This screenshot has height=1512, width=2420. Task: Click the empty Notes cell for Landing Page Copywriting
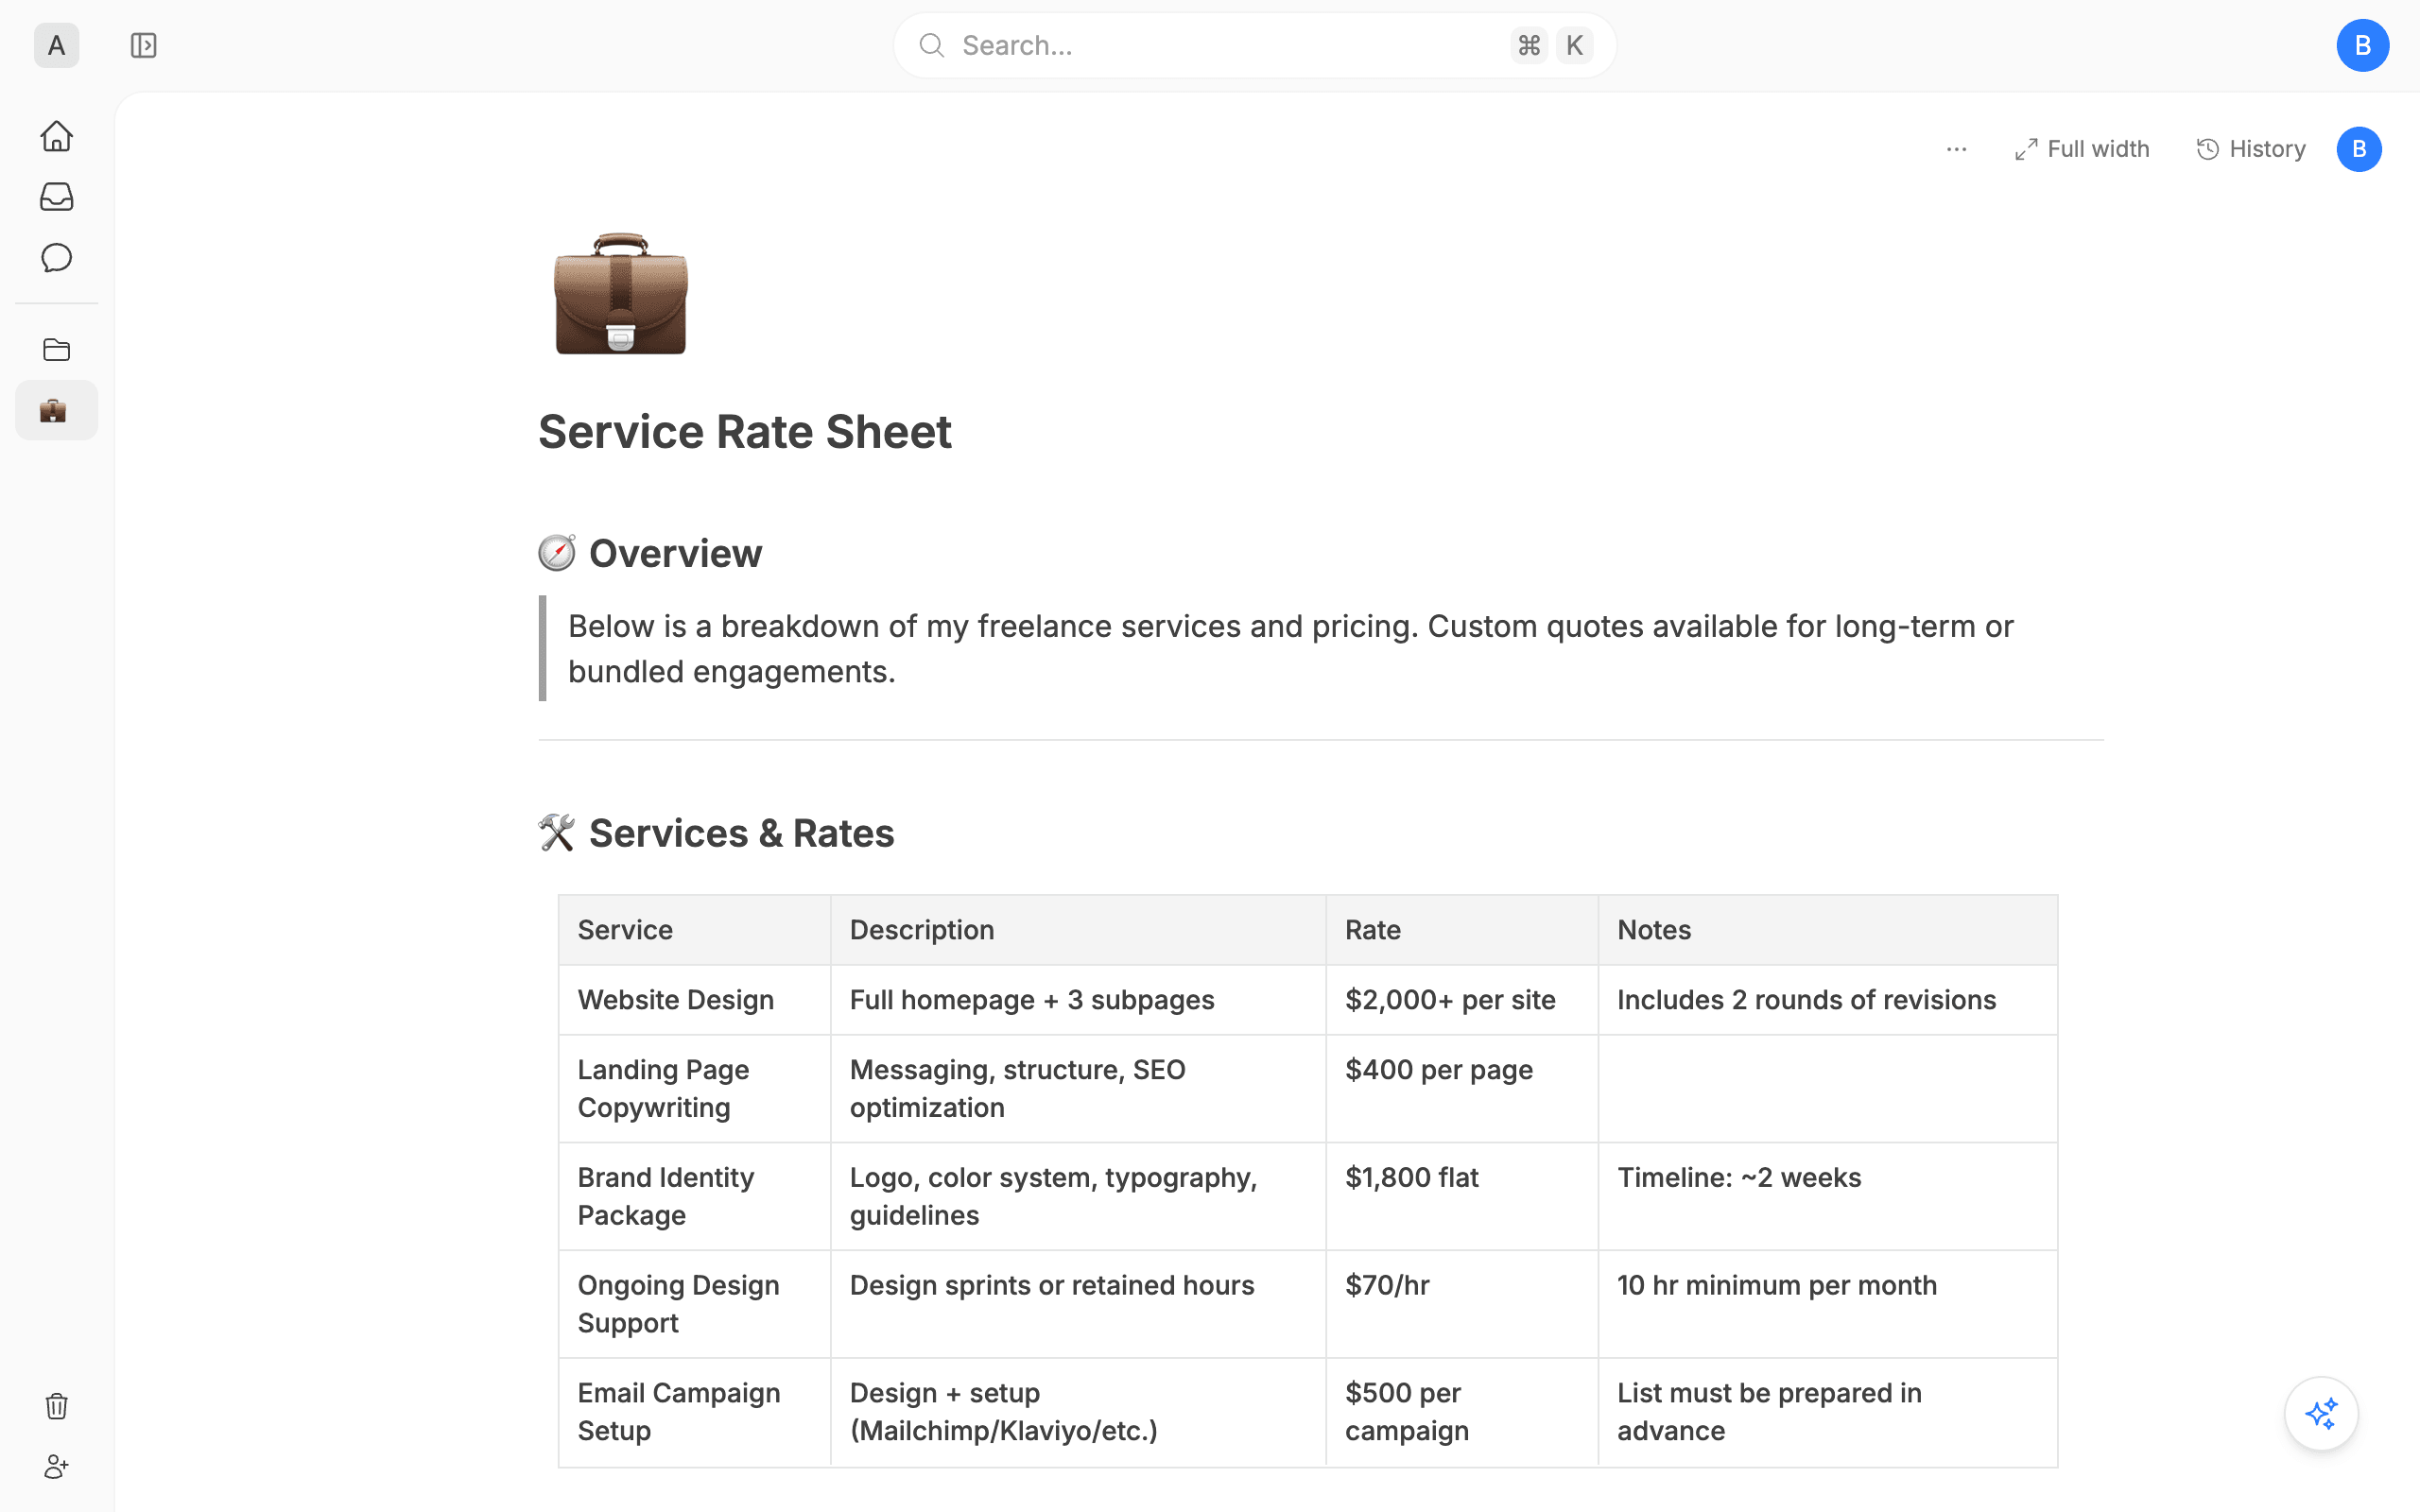click(x=1827, y=1089)
